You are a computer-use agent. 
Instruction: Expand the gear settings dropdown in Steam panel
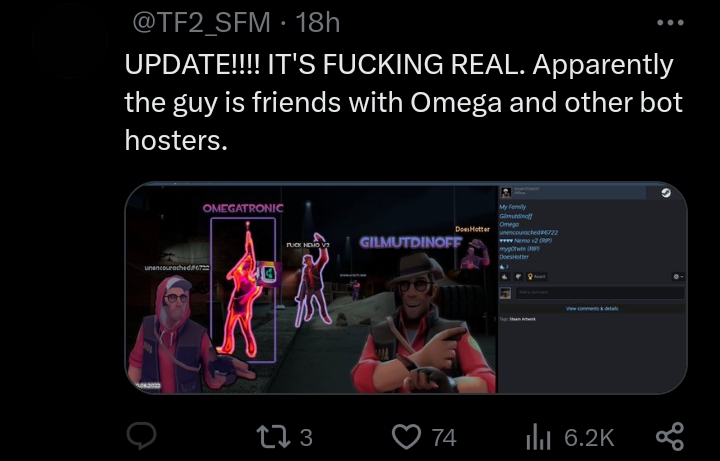678,276
